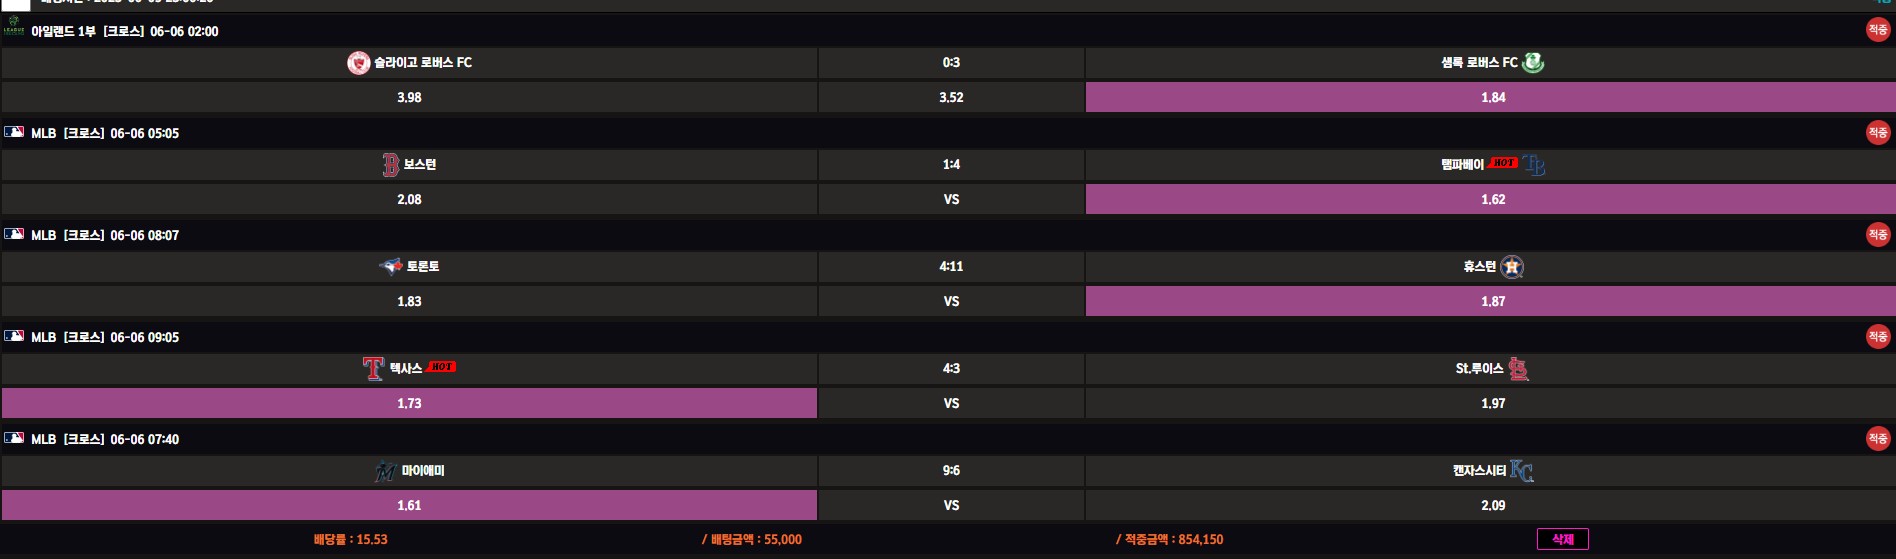Image resolution: width=1896 pixels, height=559 pixels.
Task: Click the Houston Astros star logo
Action: tap(1512, 267)
